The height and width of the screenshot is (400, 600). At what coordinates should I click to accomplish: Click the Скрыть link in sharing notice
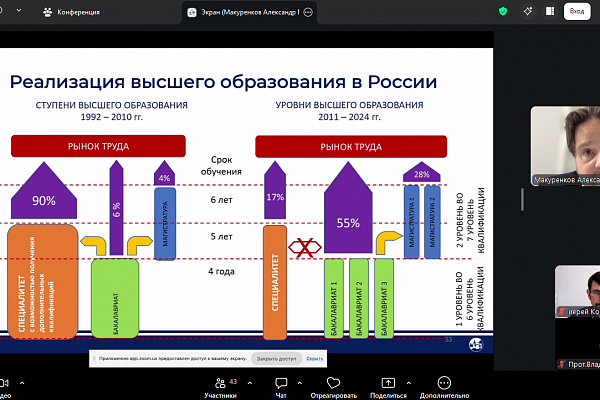point(315,359)
